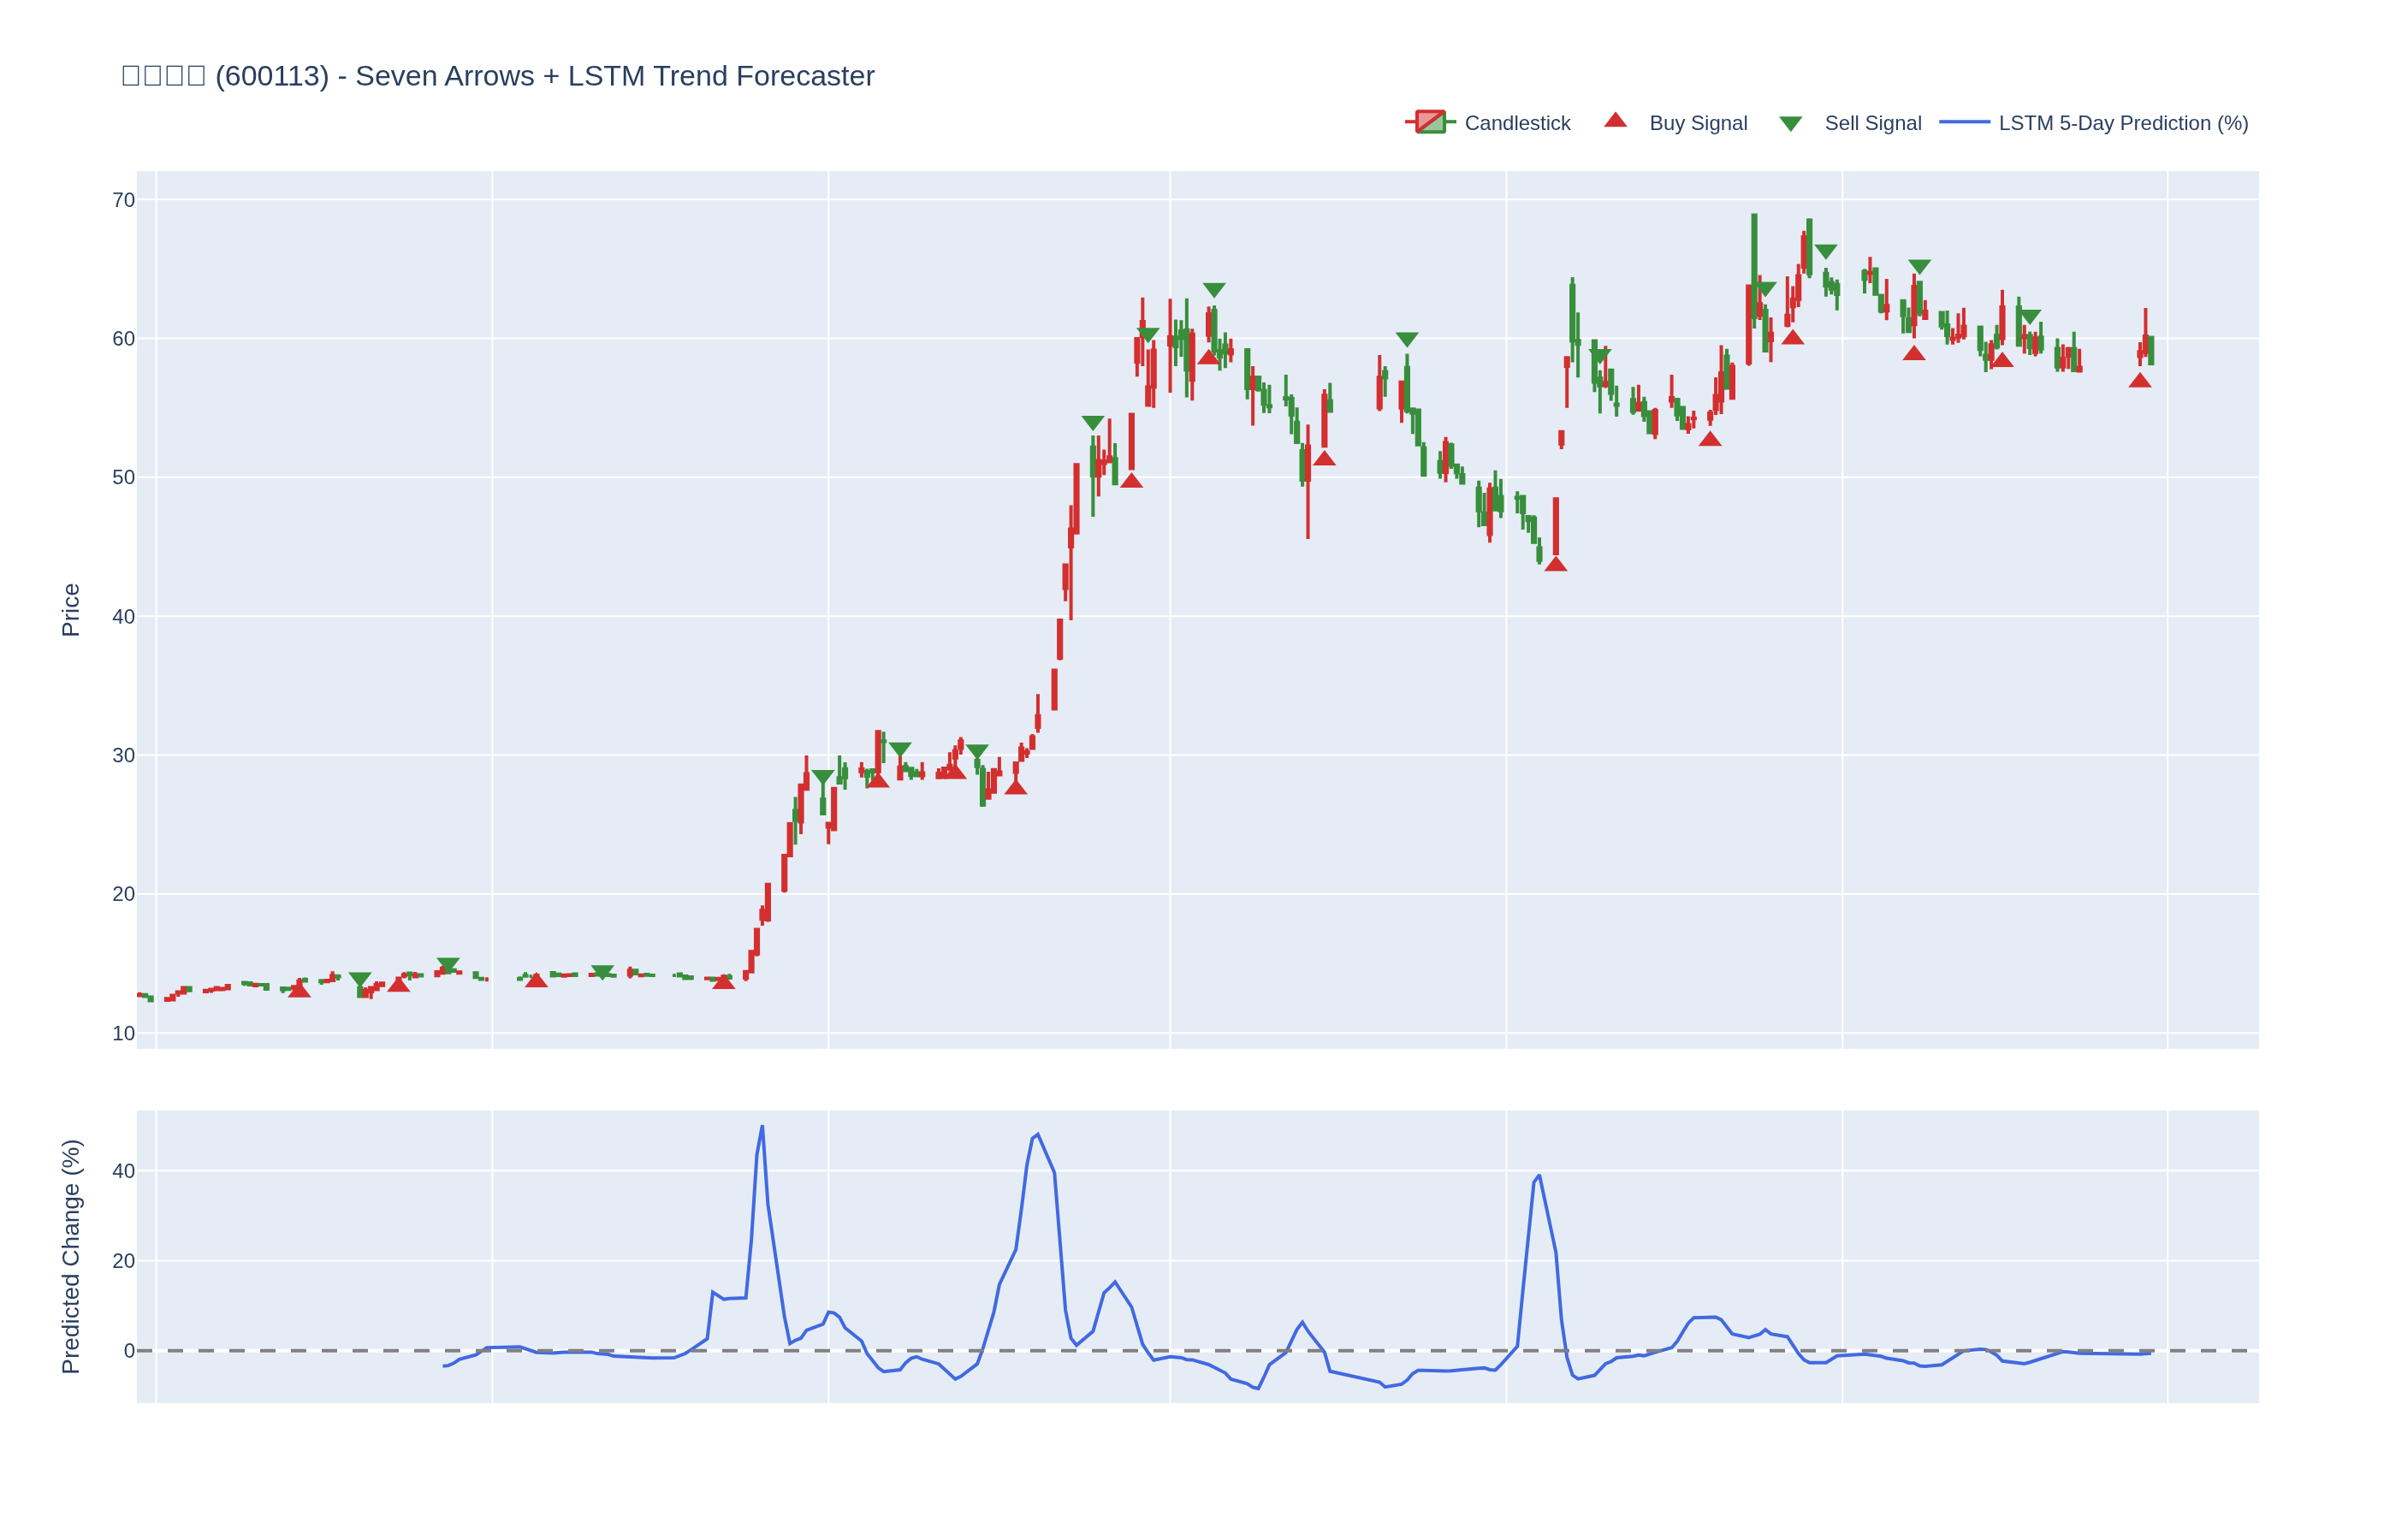Click the buy signal triangle near price 44
The image size is (2396, 1540).
[1555, 564]
